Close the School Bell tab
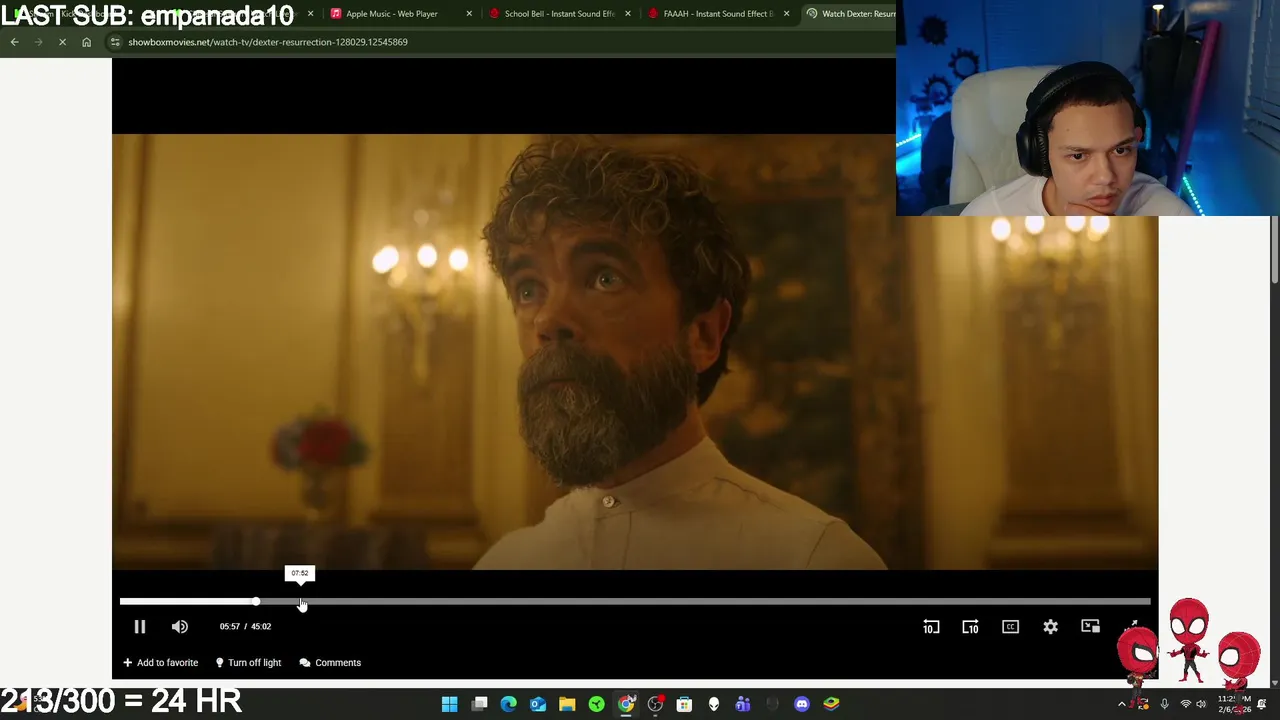This screenshot has width=1280, height=720. [628, 14]
